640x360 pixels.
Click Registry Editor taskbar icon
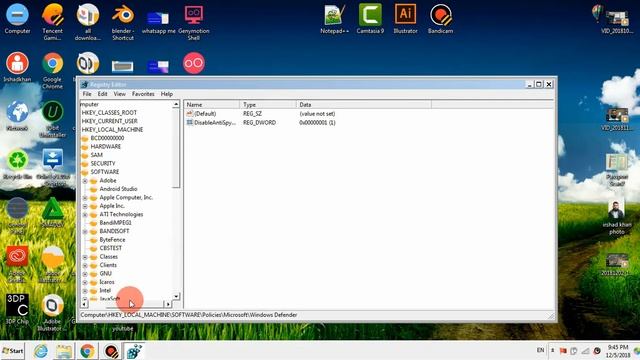[134, 351]
